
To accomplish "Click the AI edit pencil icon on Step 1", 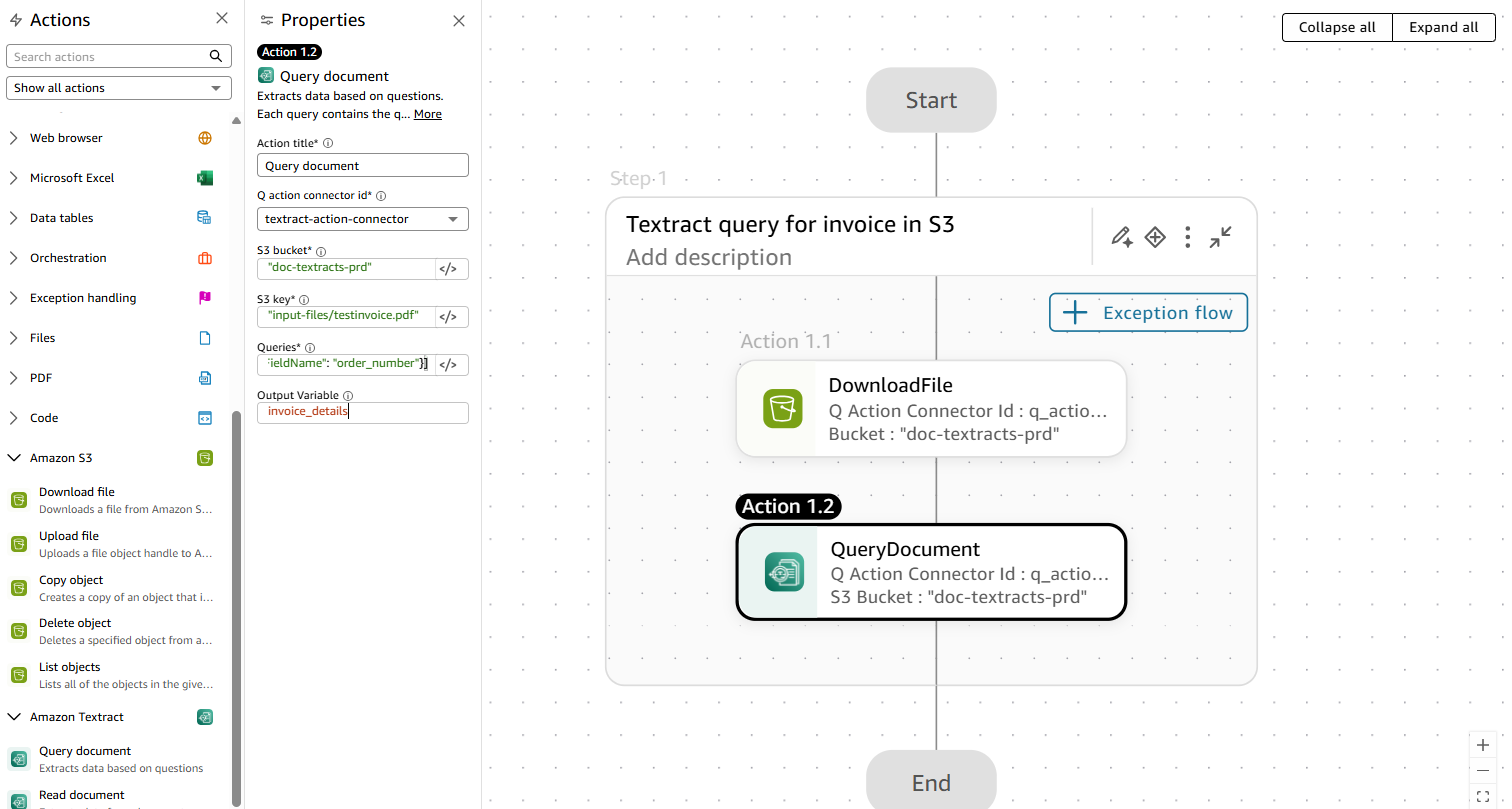I will (x=1122, y=237).
